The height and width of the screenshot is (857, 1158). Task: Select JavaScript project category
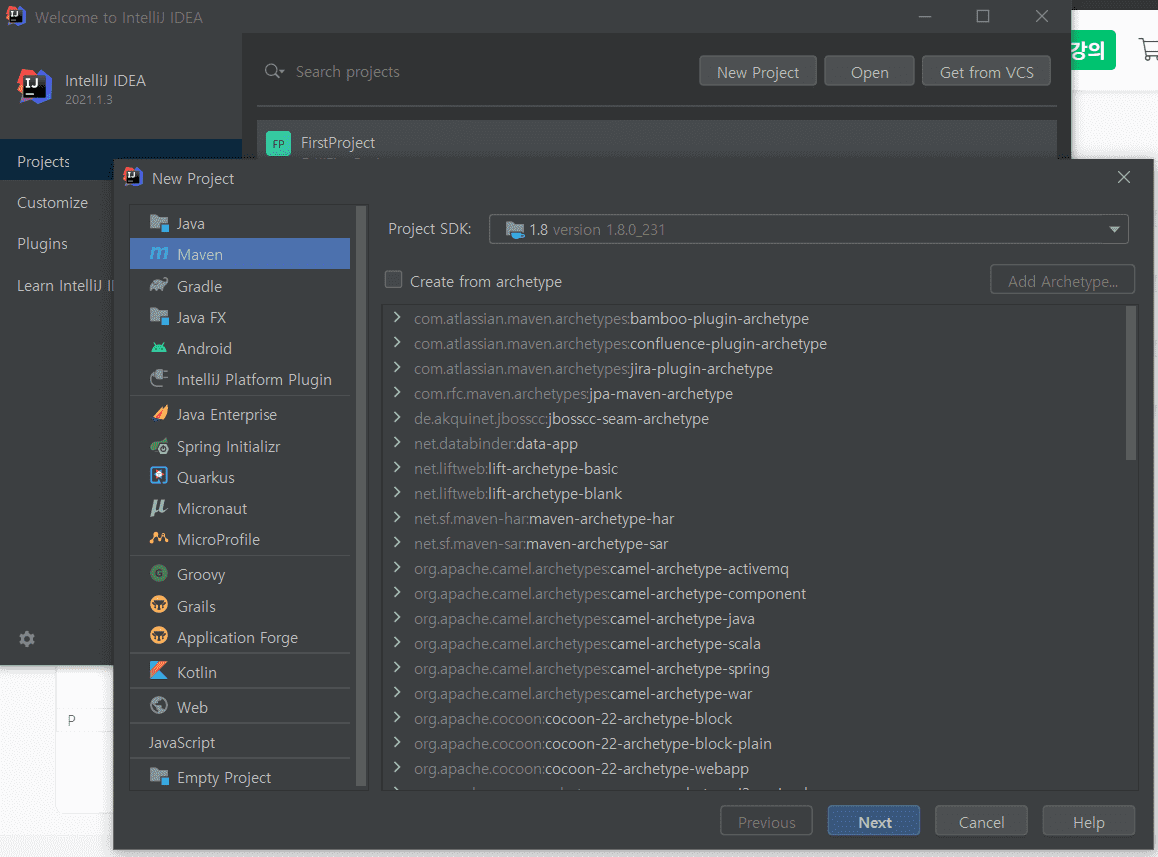240,742
